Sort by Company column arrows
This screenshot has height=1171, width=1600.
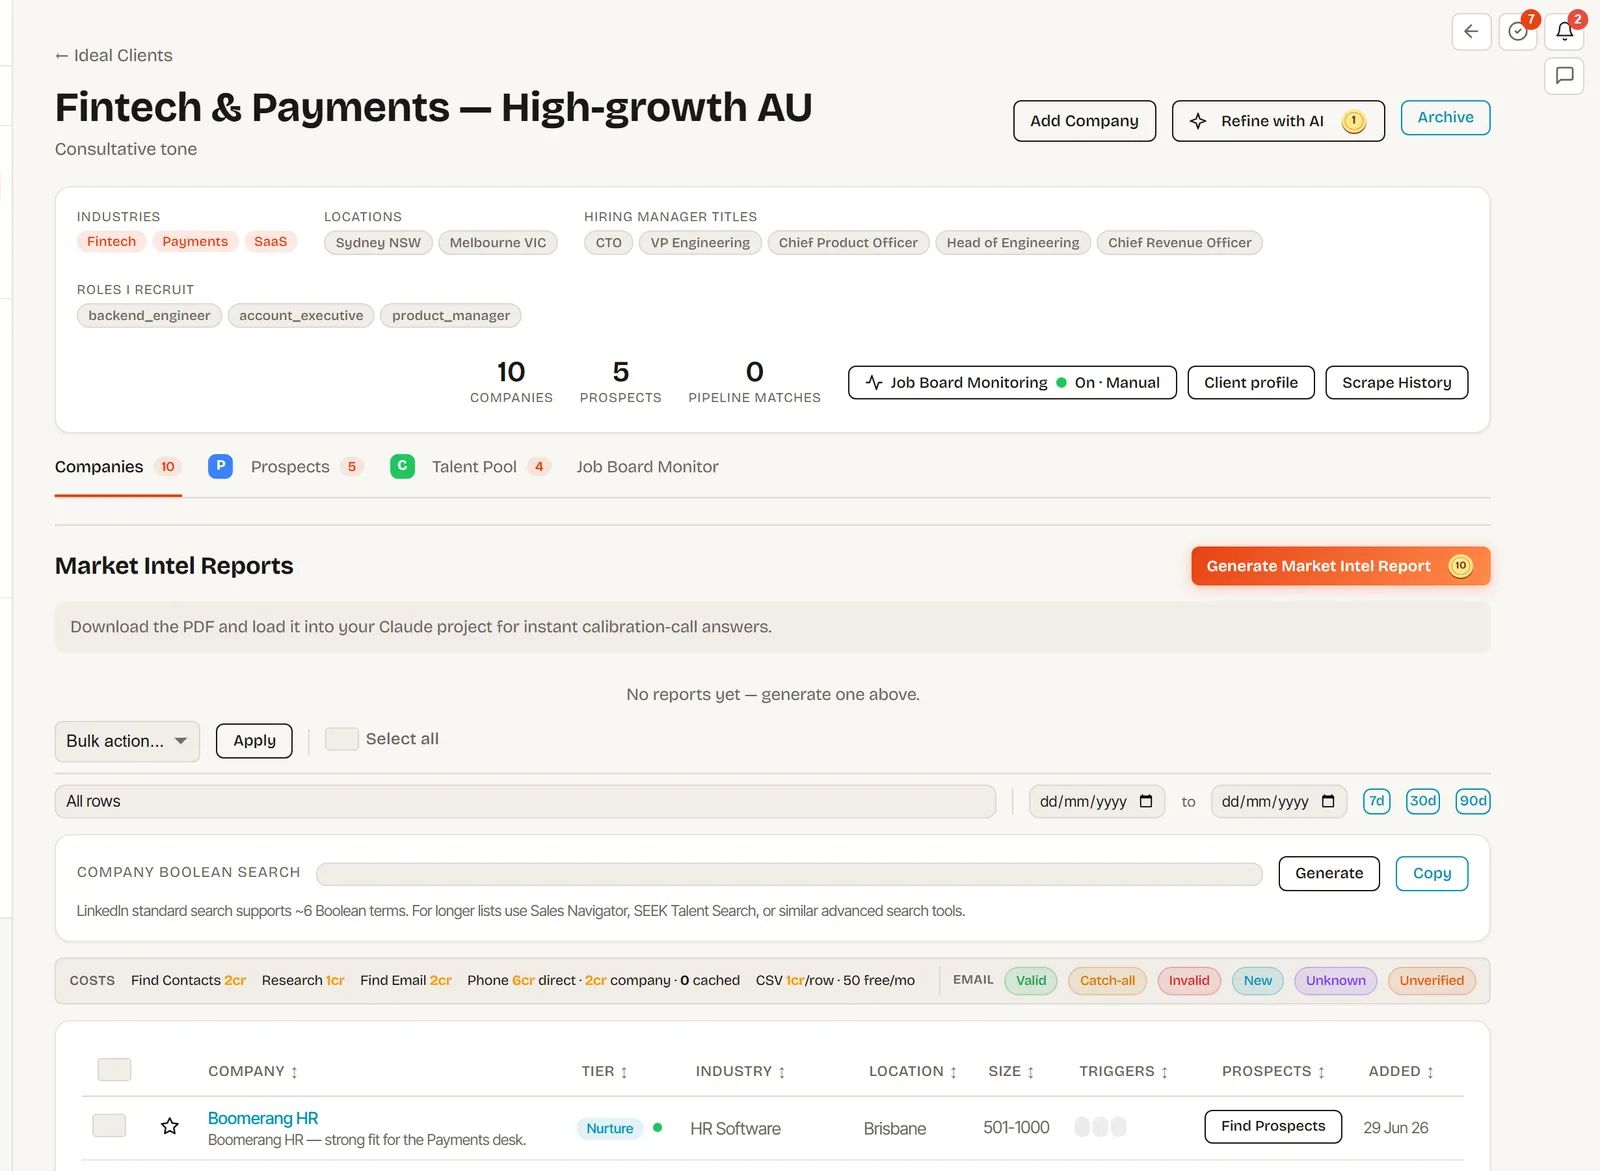tap(294, 1072)
